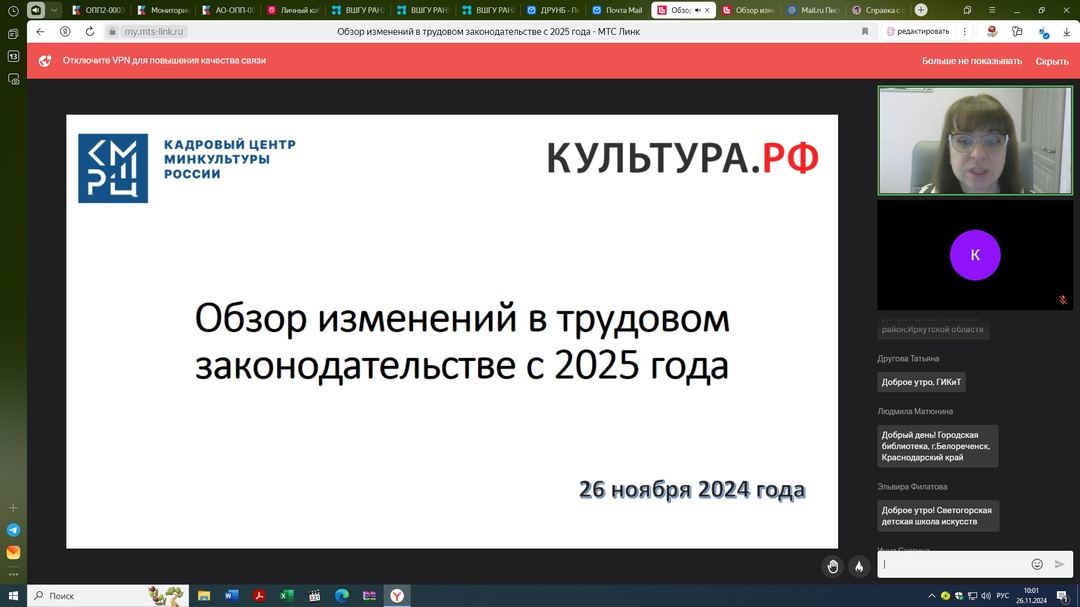Screen dimensions: 1080x607
Task: Open Excel from the taskbar
Action: pyautogui.click(x=287, y=596)
